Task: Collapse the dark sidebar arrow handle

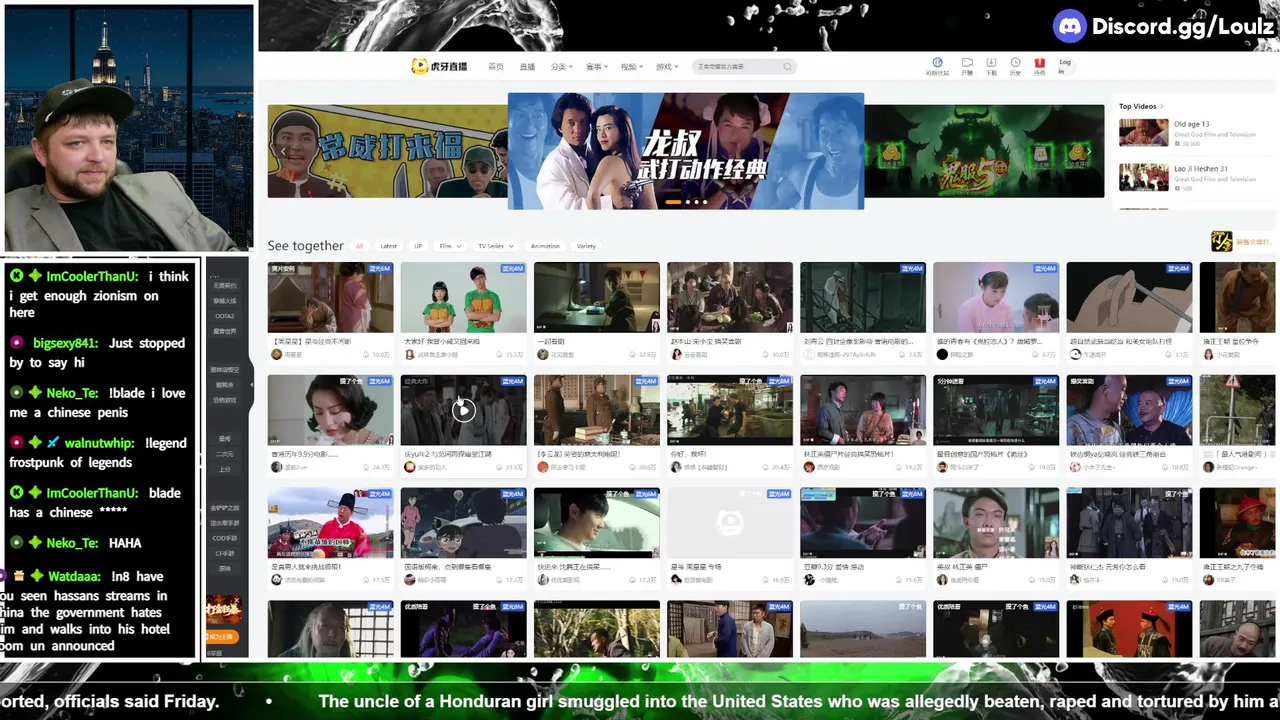Action: [250, 384]
